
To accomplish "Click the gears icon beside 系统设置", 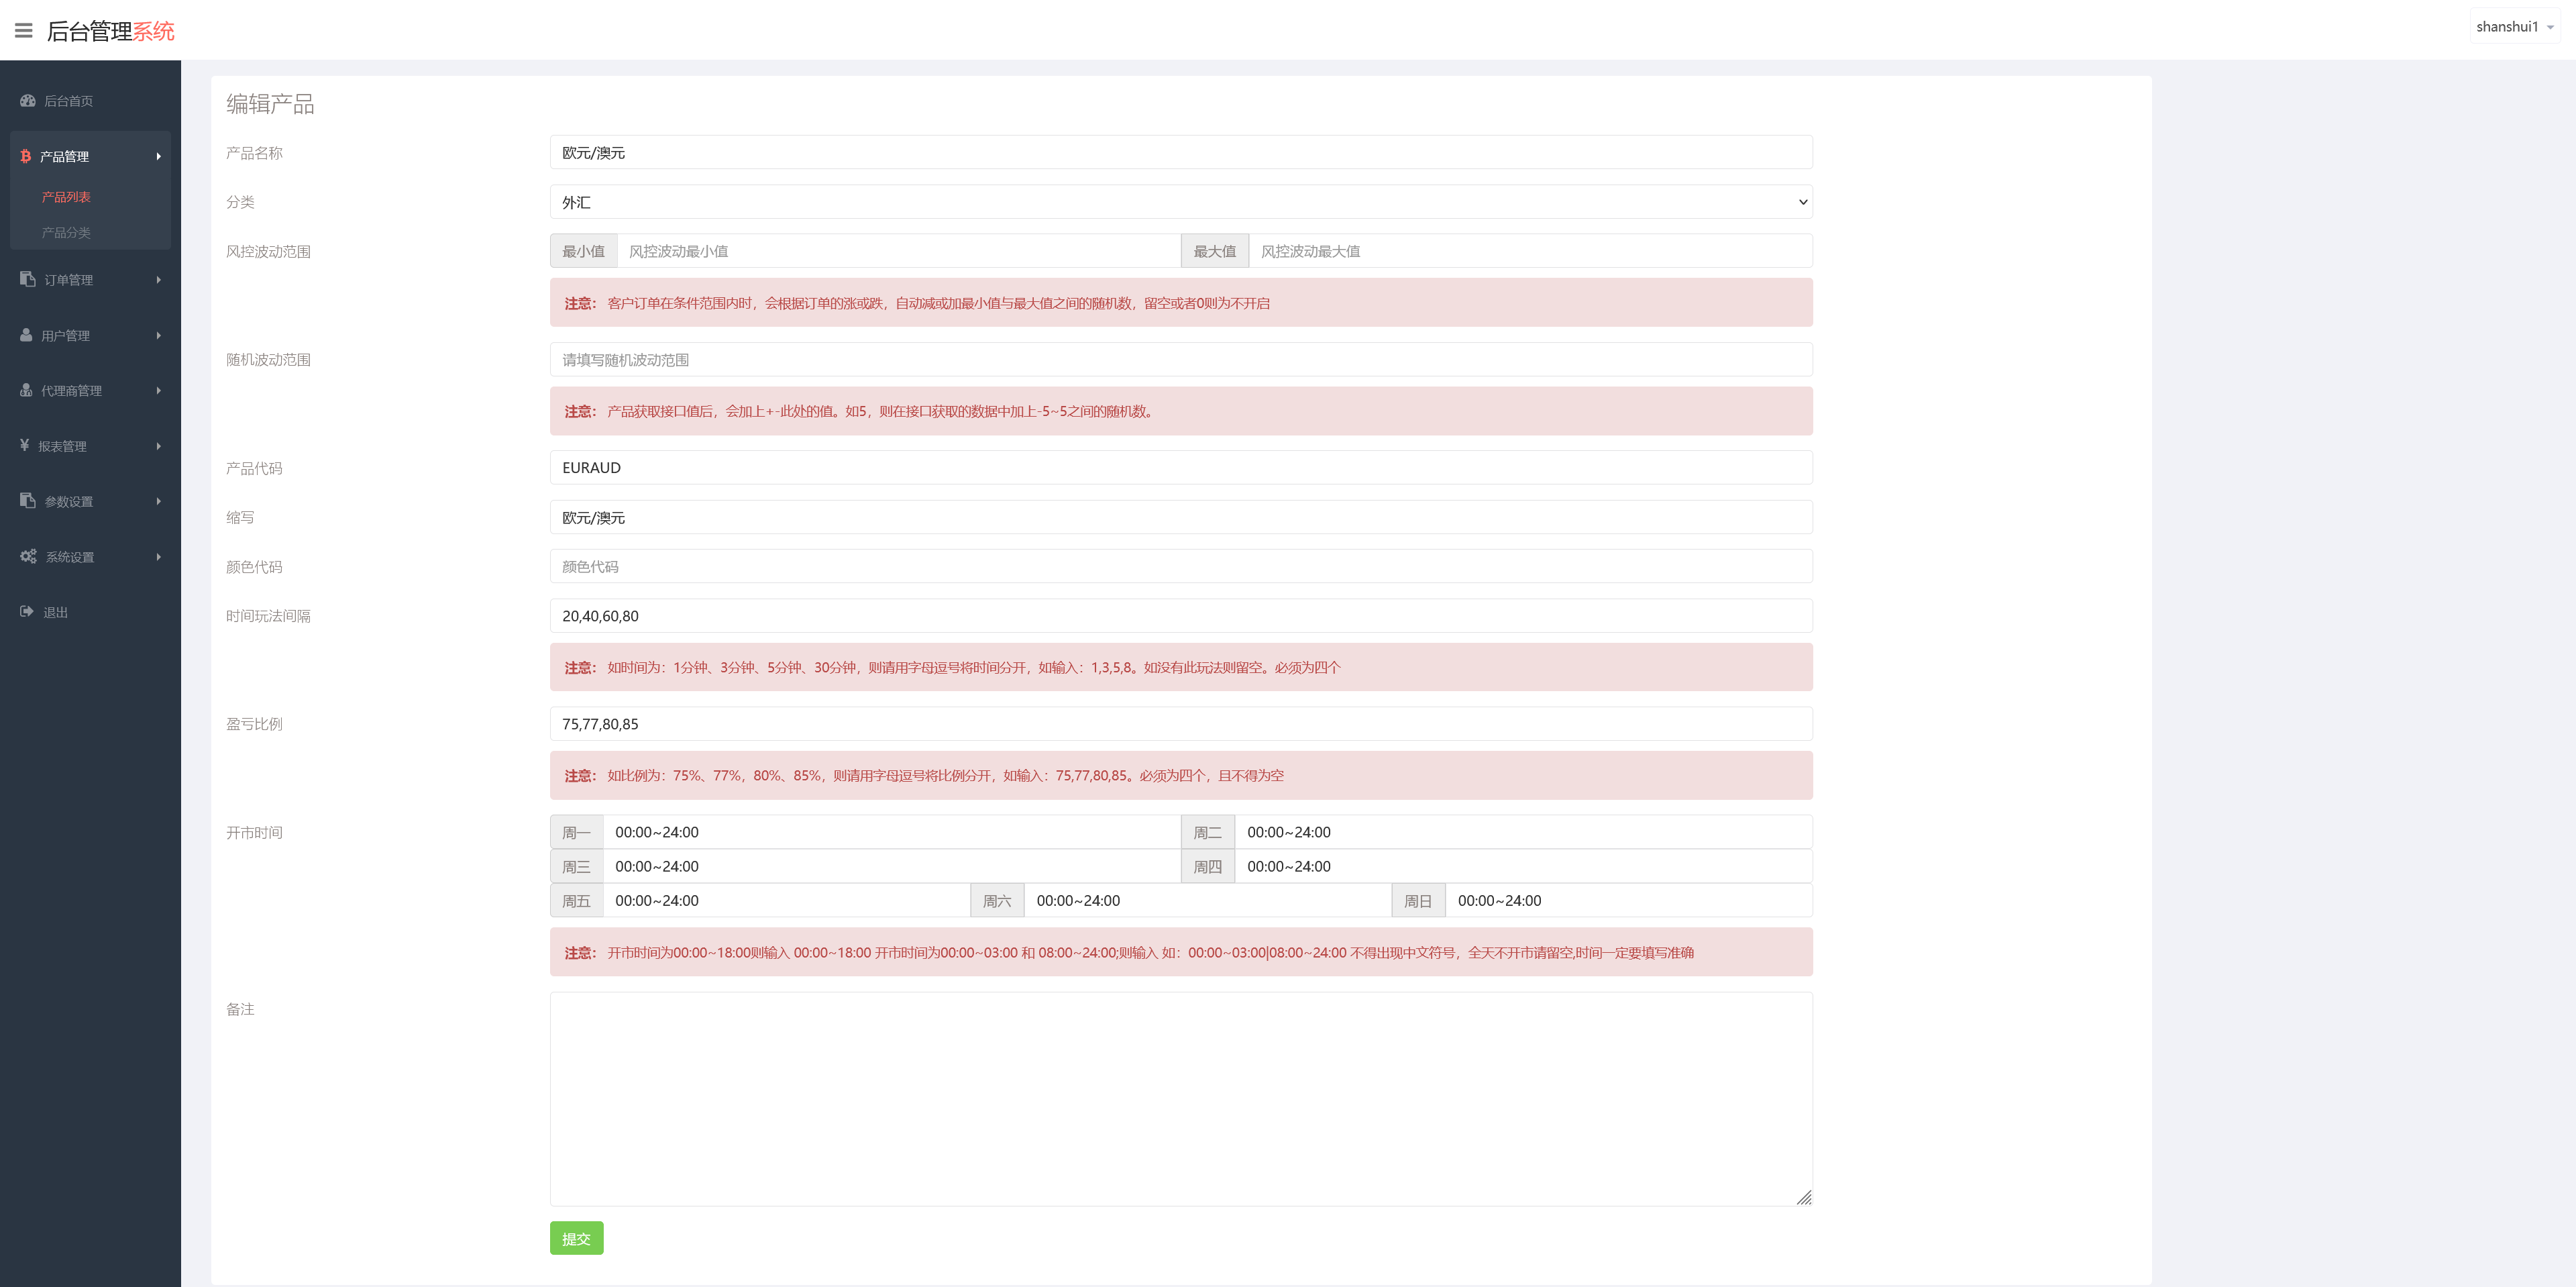I will pos(28,556).
